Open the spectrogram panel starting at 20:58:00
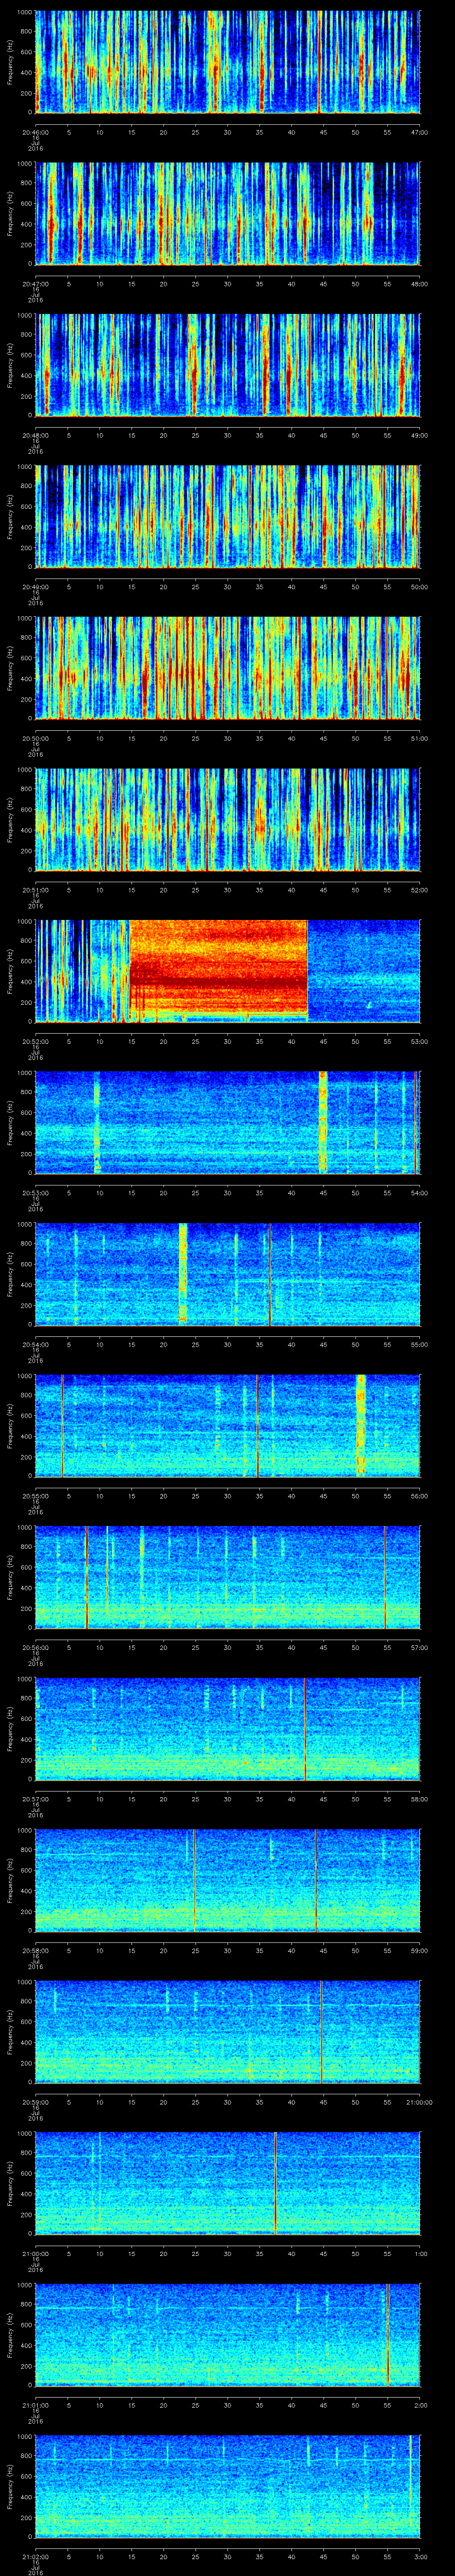This screenshot has width=455, height=2576. pyautogui.click(x=228, y=1880)
